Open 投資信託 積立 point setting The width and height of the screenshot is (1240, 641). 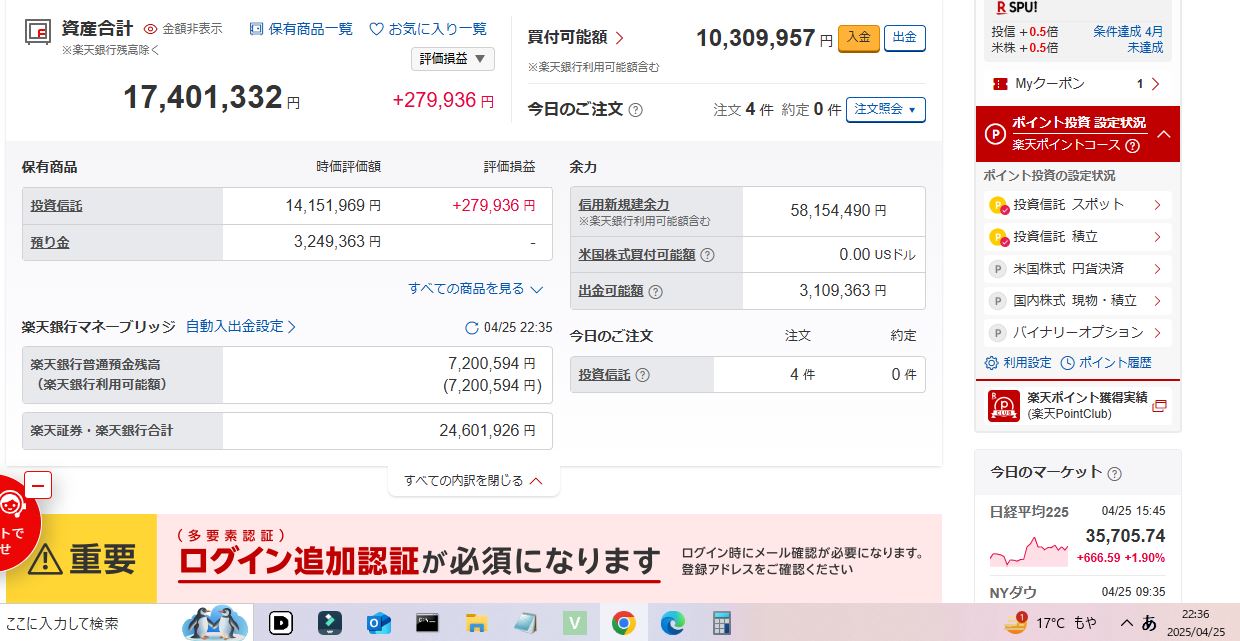click(1077, 237)
